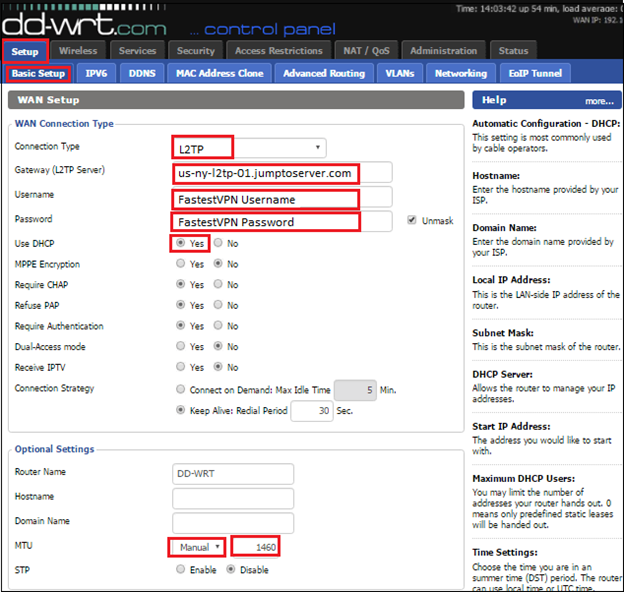Switch to Advanced Routing sub-tab
The image size is (624, 592).
click(324, 74)
